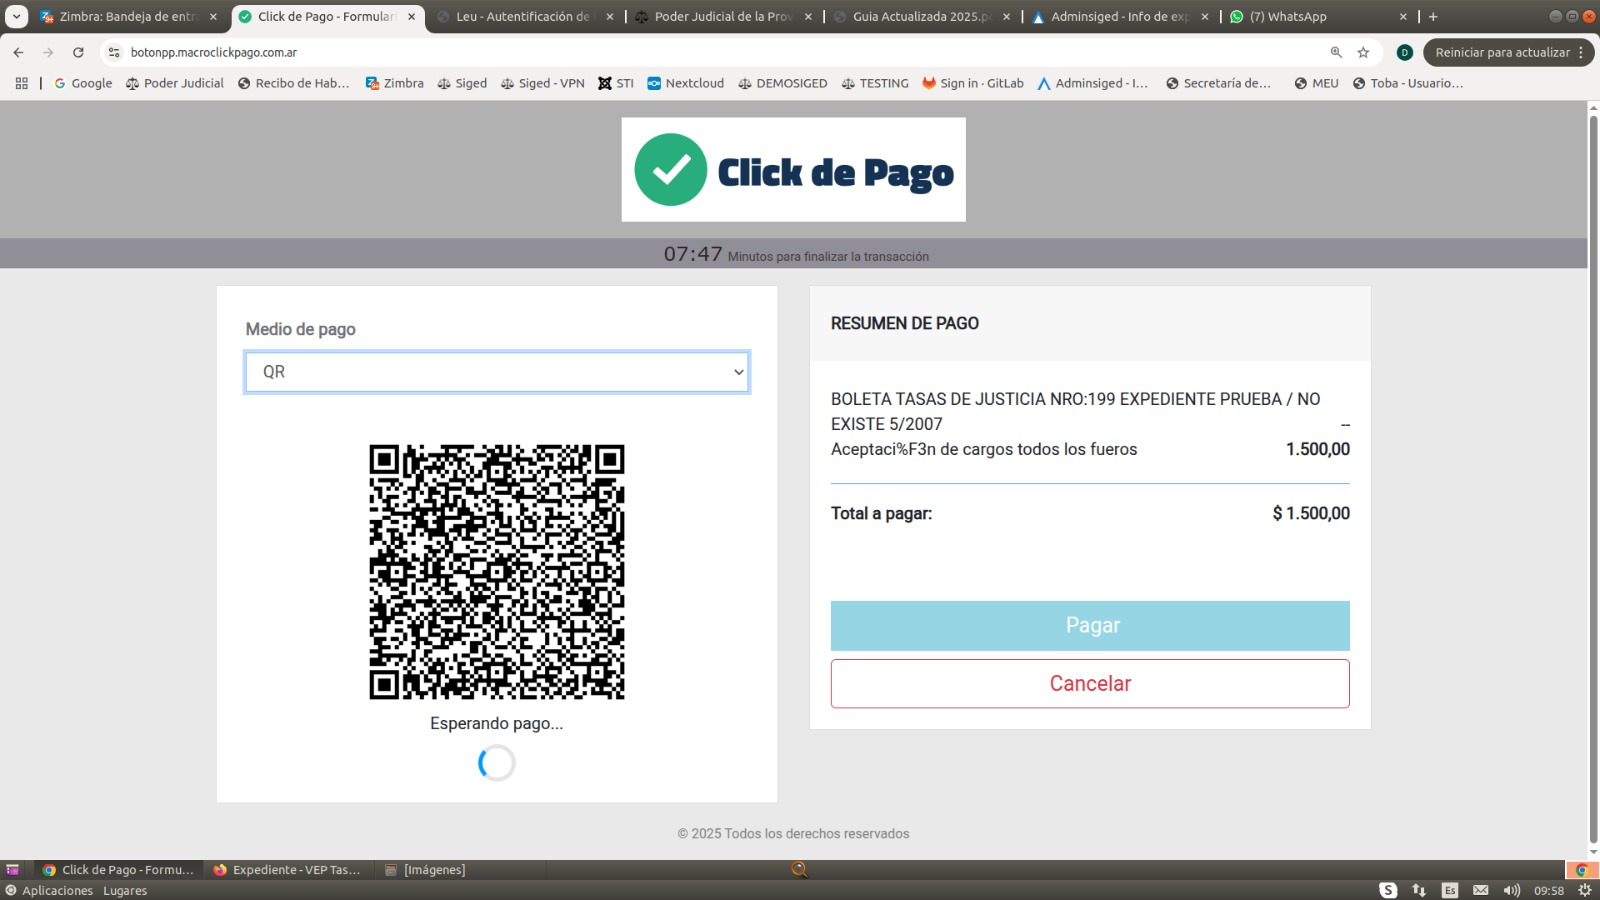The width and height of the screenshot is (1600, 900).
Task: Open the tab search dropdown arrow
Action: [x=16, y=17]
